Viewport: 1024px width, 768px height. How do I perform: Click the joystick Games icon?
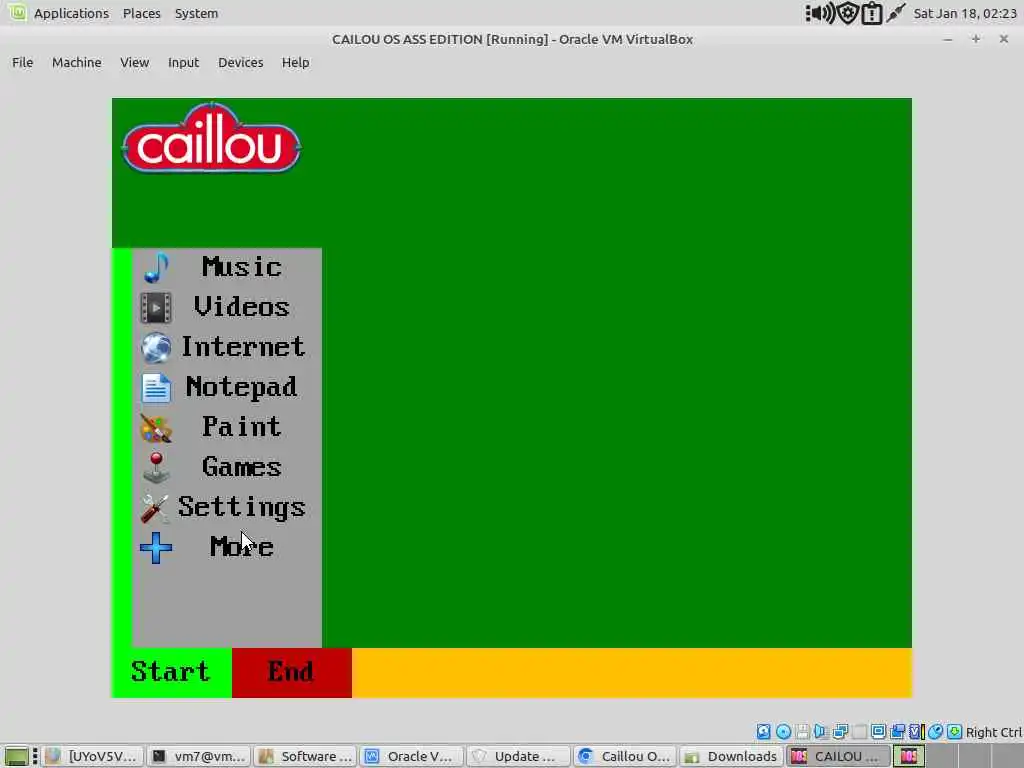[x=156, y=468]
